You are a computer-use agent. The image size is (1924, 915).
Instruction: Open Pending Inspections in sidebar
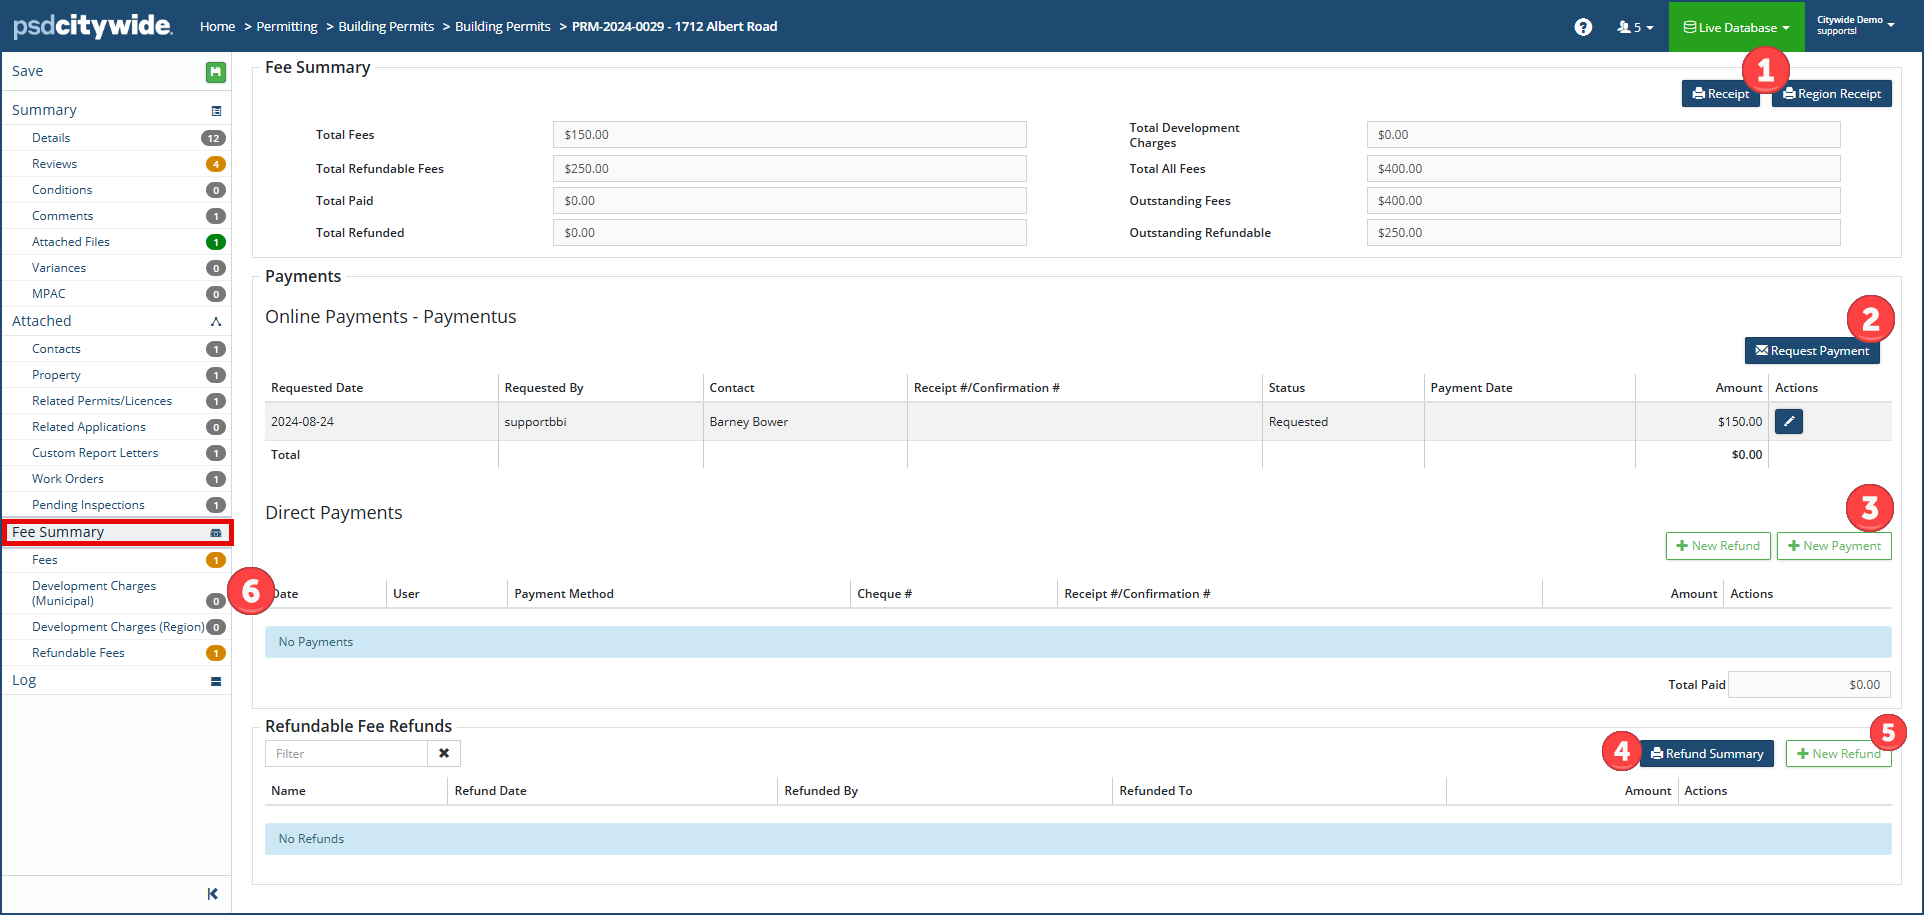[88, 505]
